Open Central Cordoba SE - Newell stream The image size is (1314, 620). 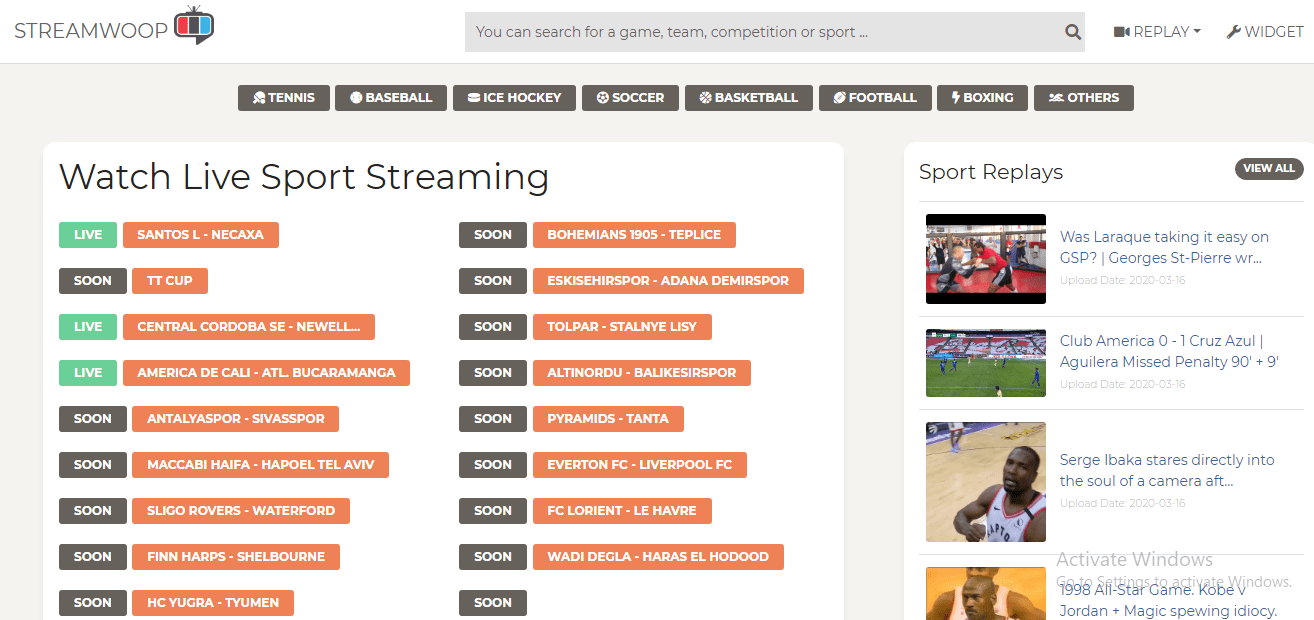point(249,327)
